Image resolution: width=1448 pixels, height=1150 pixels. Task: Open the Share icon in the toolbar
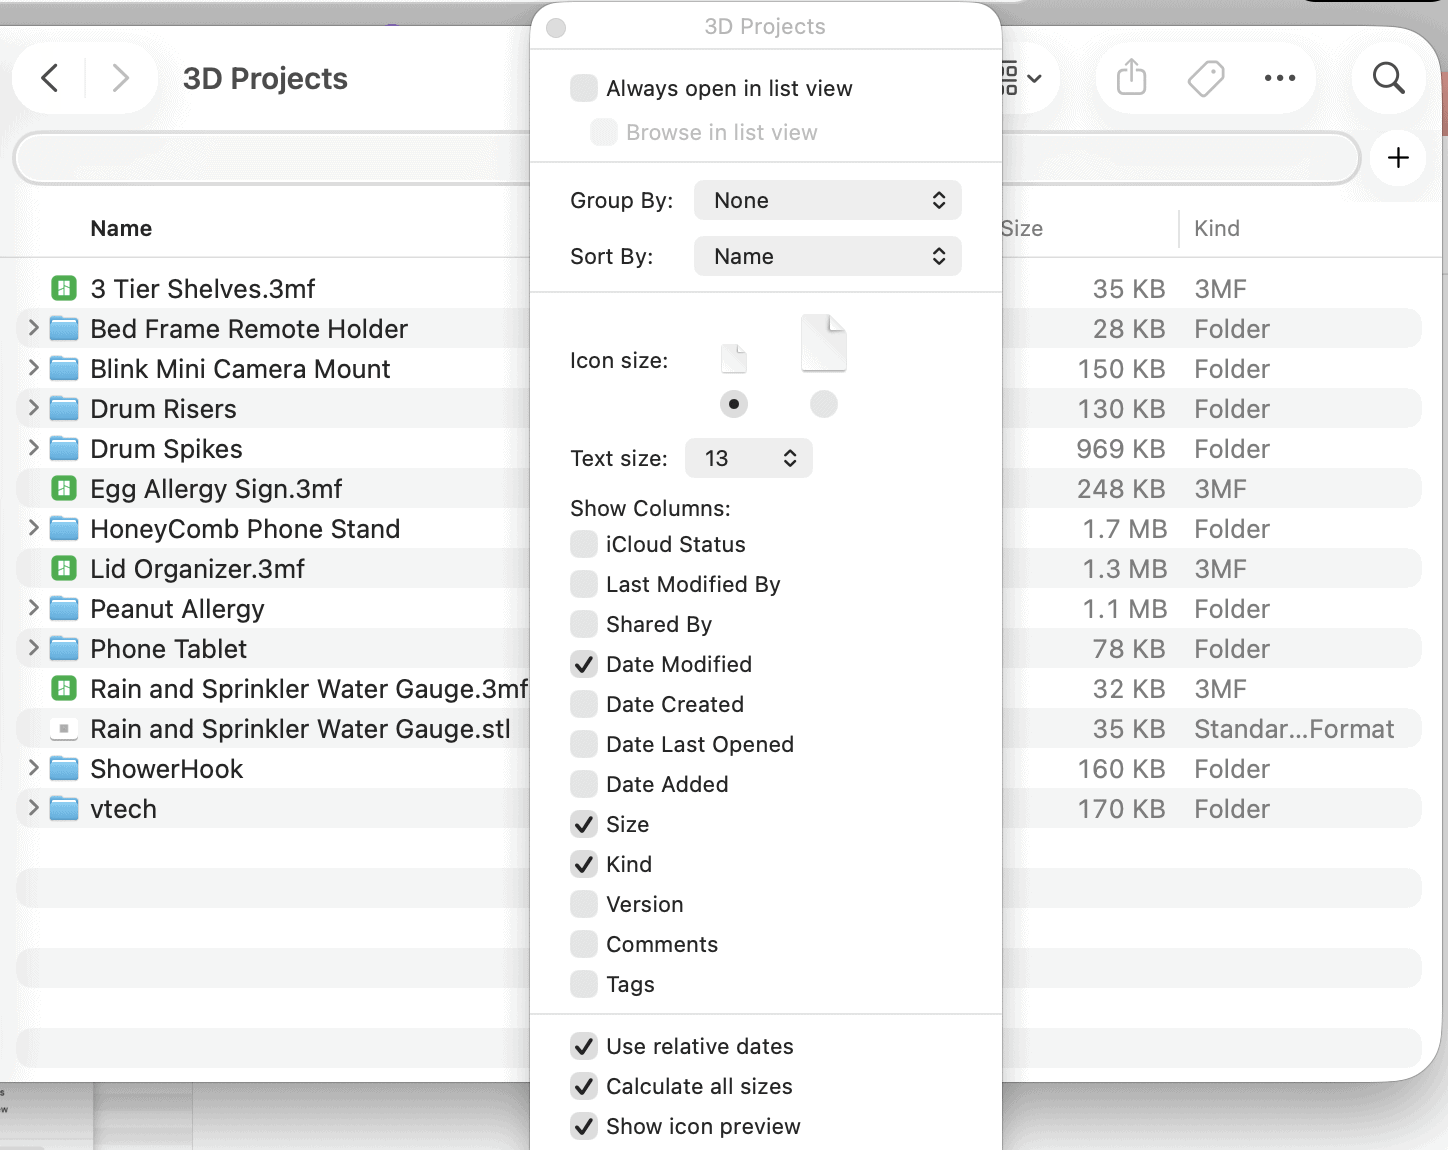pos(1130,77)
